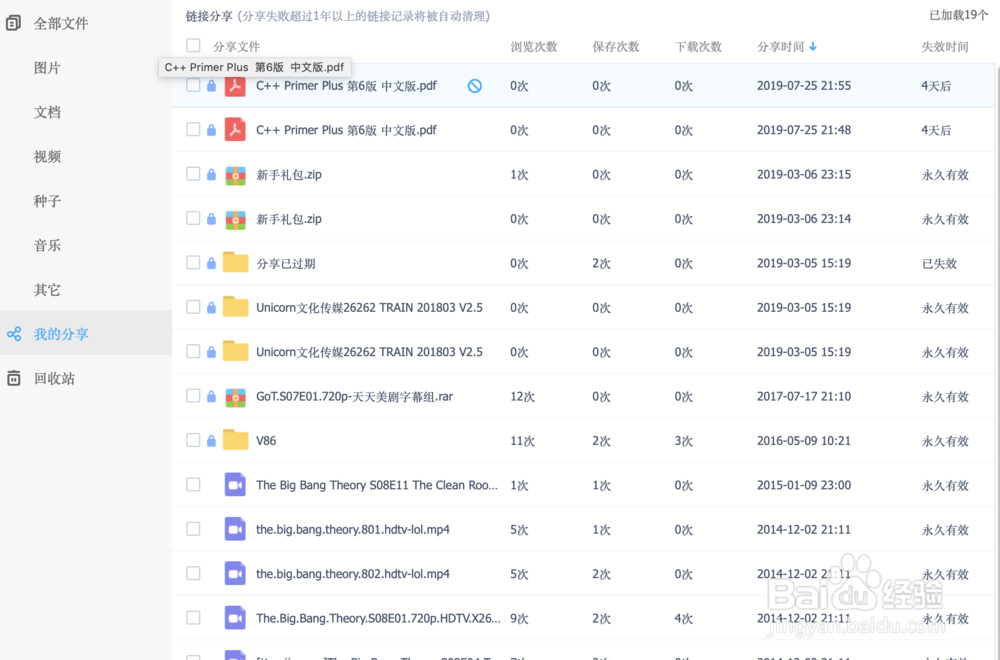
Task: Click video icon of the.big.bang.theory.801 file
Action: pos(235,529)
